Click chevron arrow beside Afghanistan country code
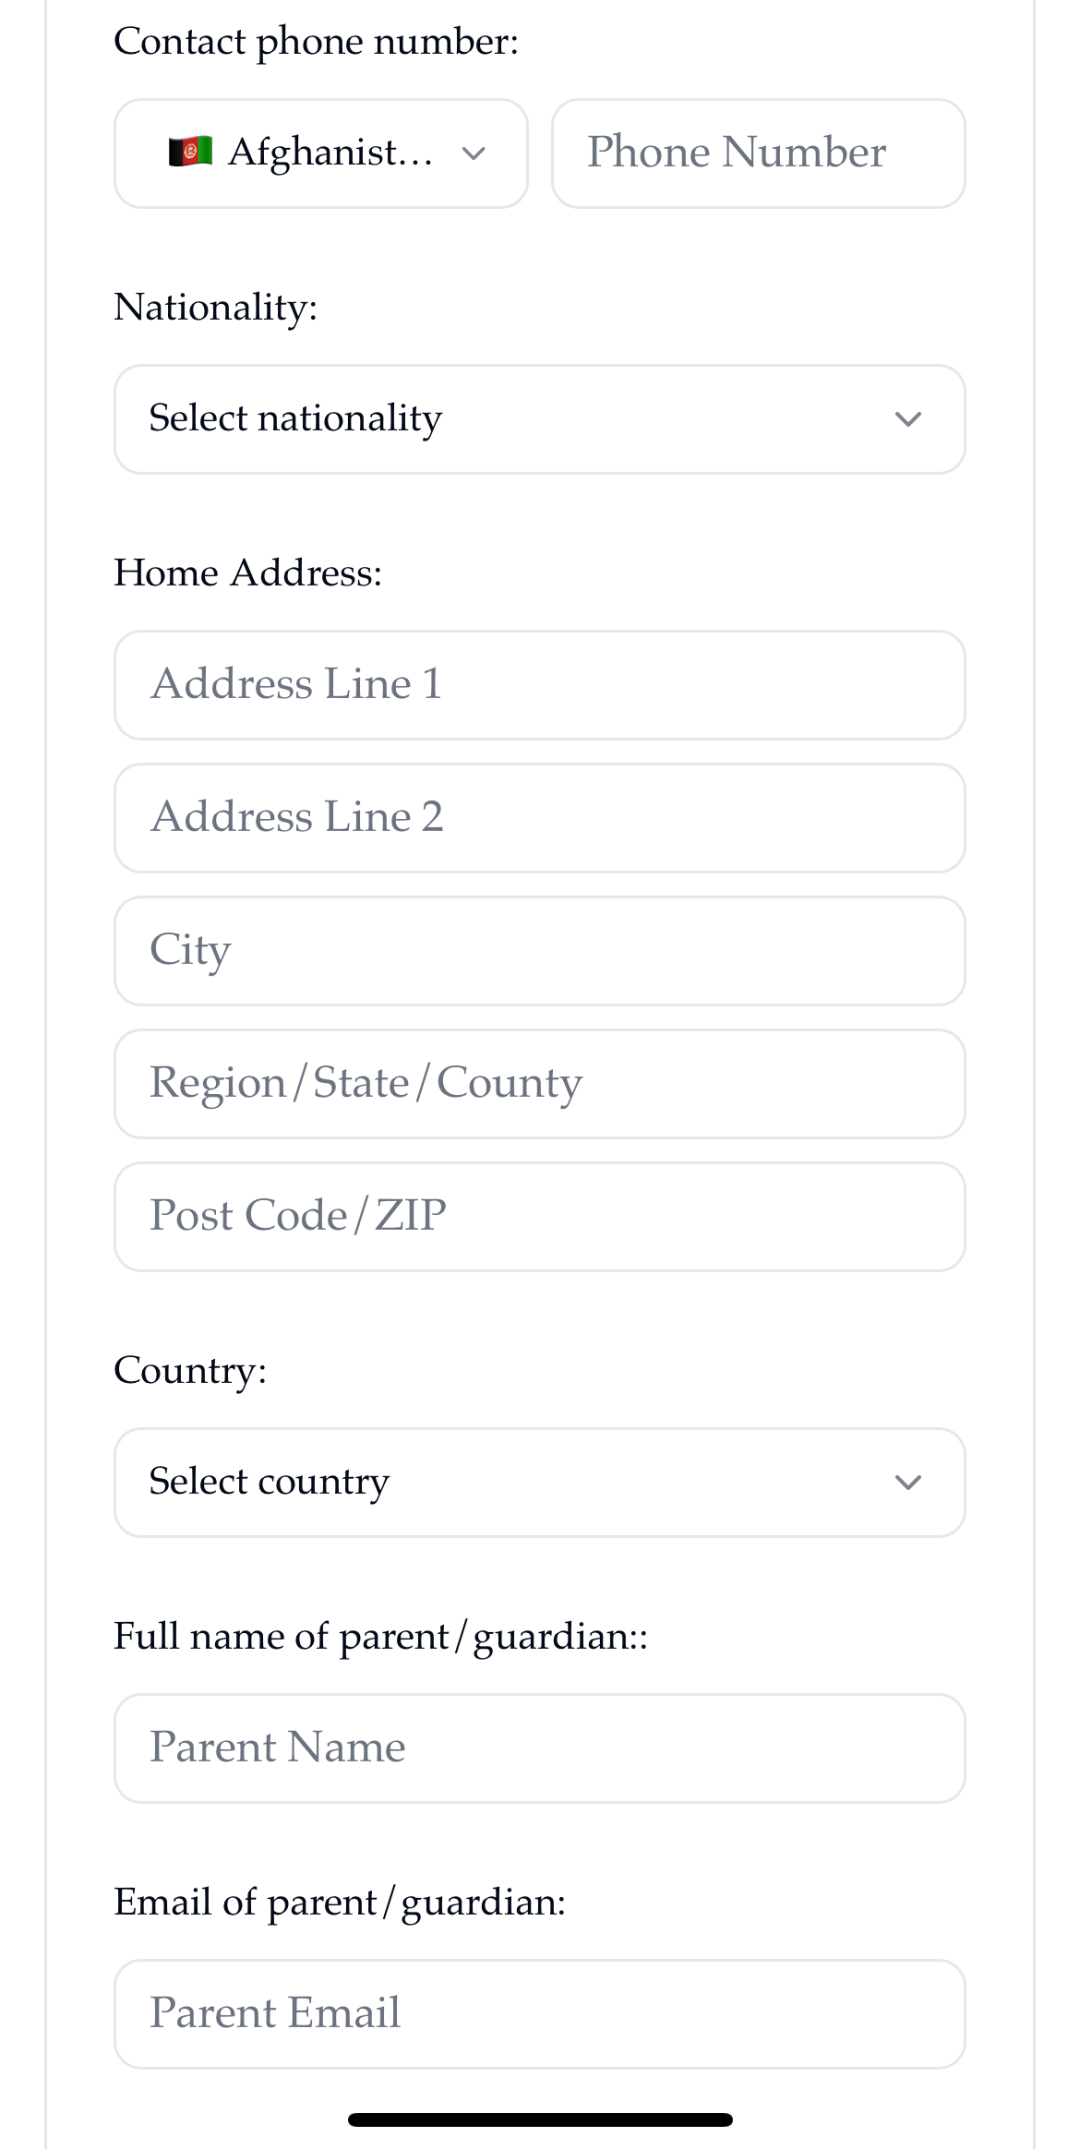The height and width of the screenshot is (2149, 1080). coord(474,153)
